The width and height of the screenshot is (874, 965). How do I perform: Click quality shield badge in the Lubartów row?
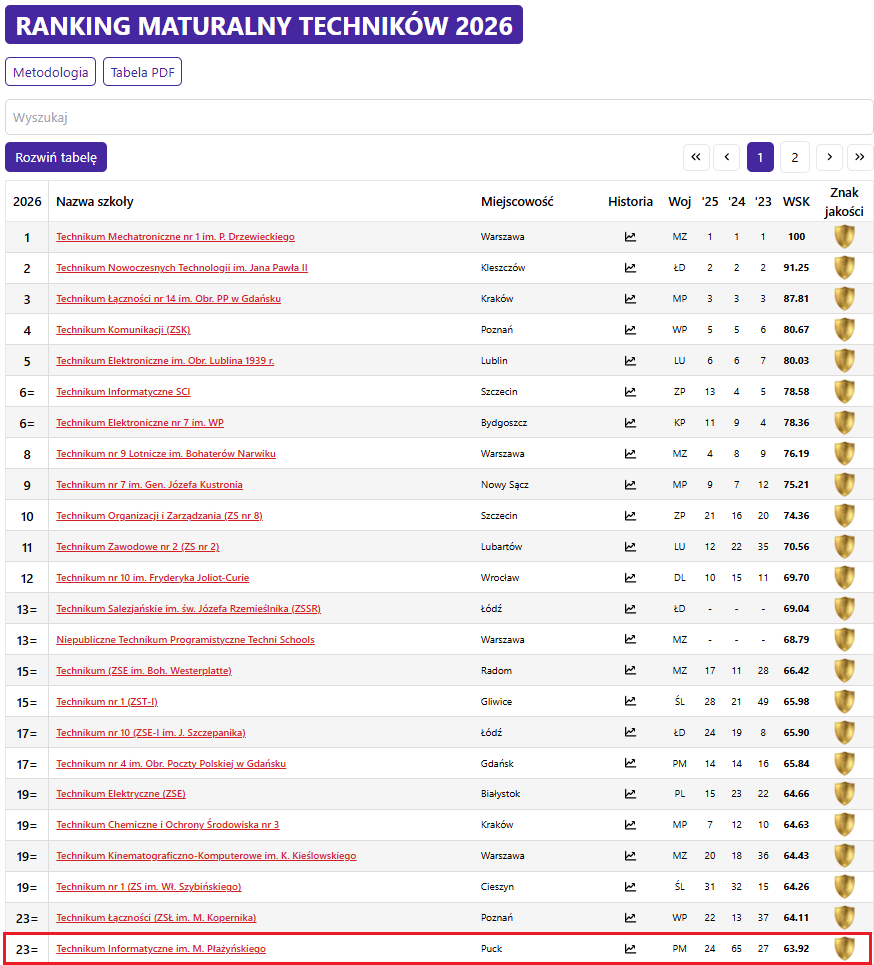845,547
